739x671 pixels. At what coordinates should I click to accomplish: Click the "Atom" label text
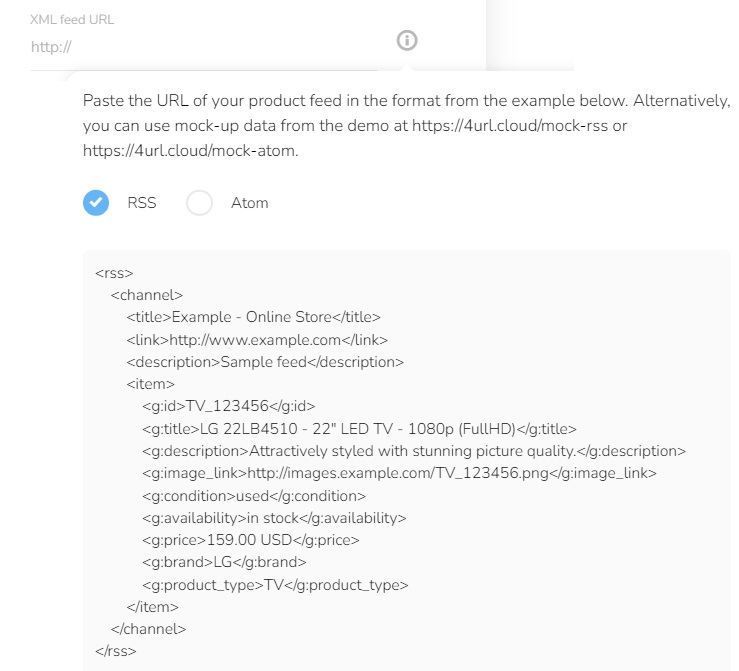[x=250, y=203]
